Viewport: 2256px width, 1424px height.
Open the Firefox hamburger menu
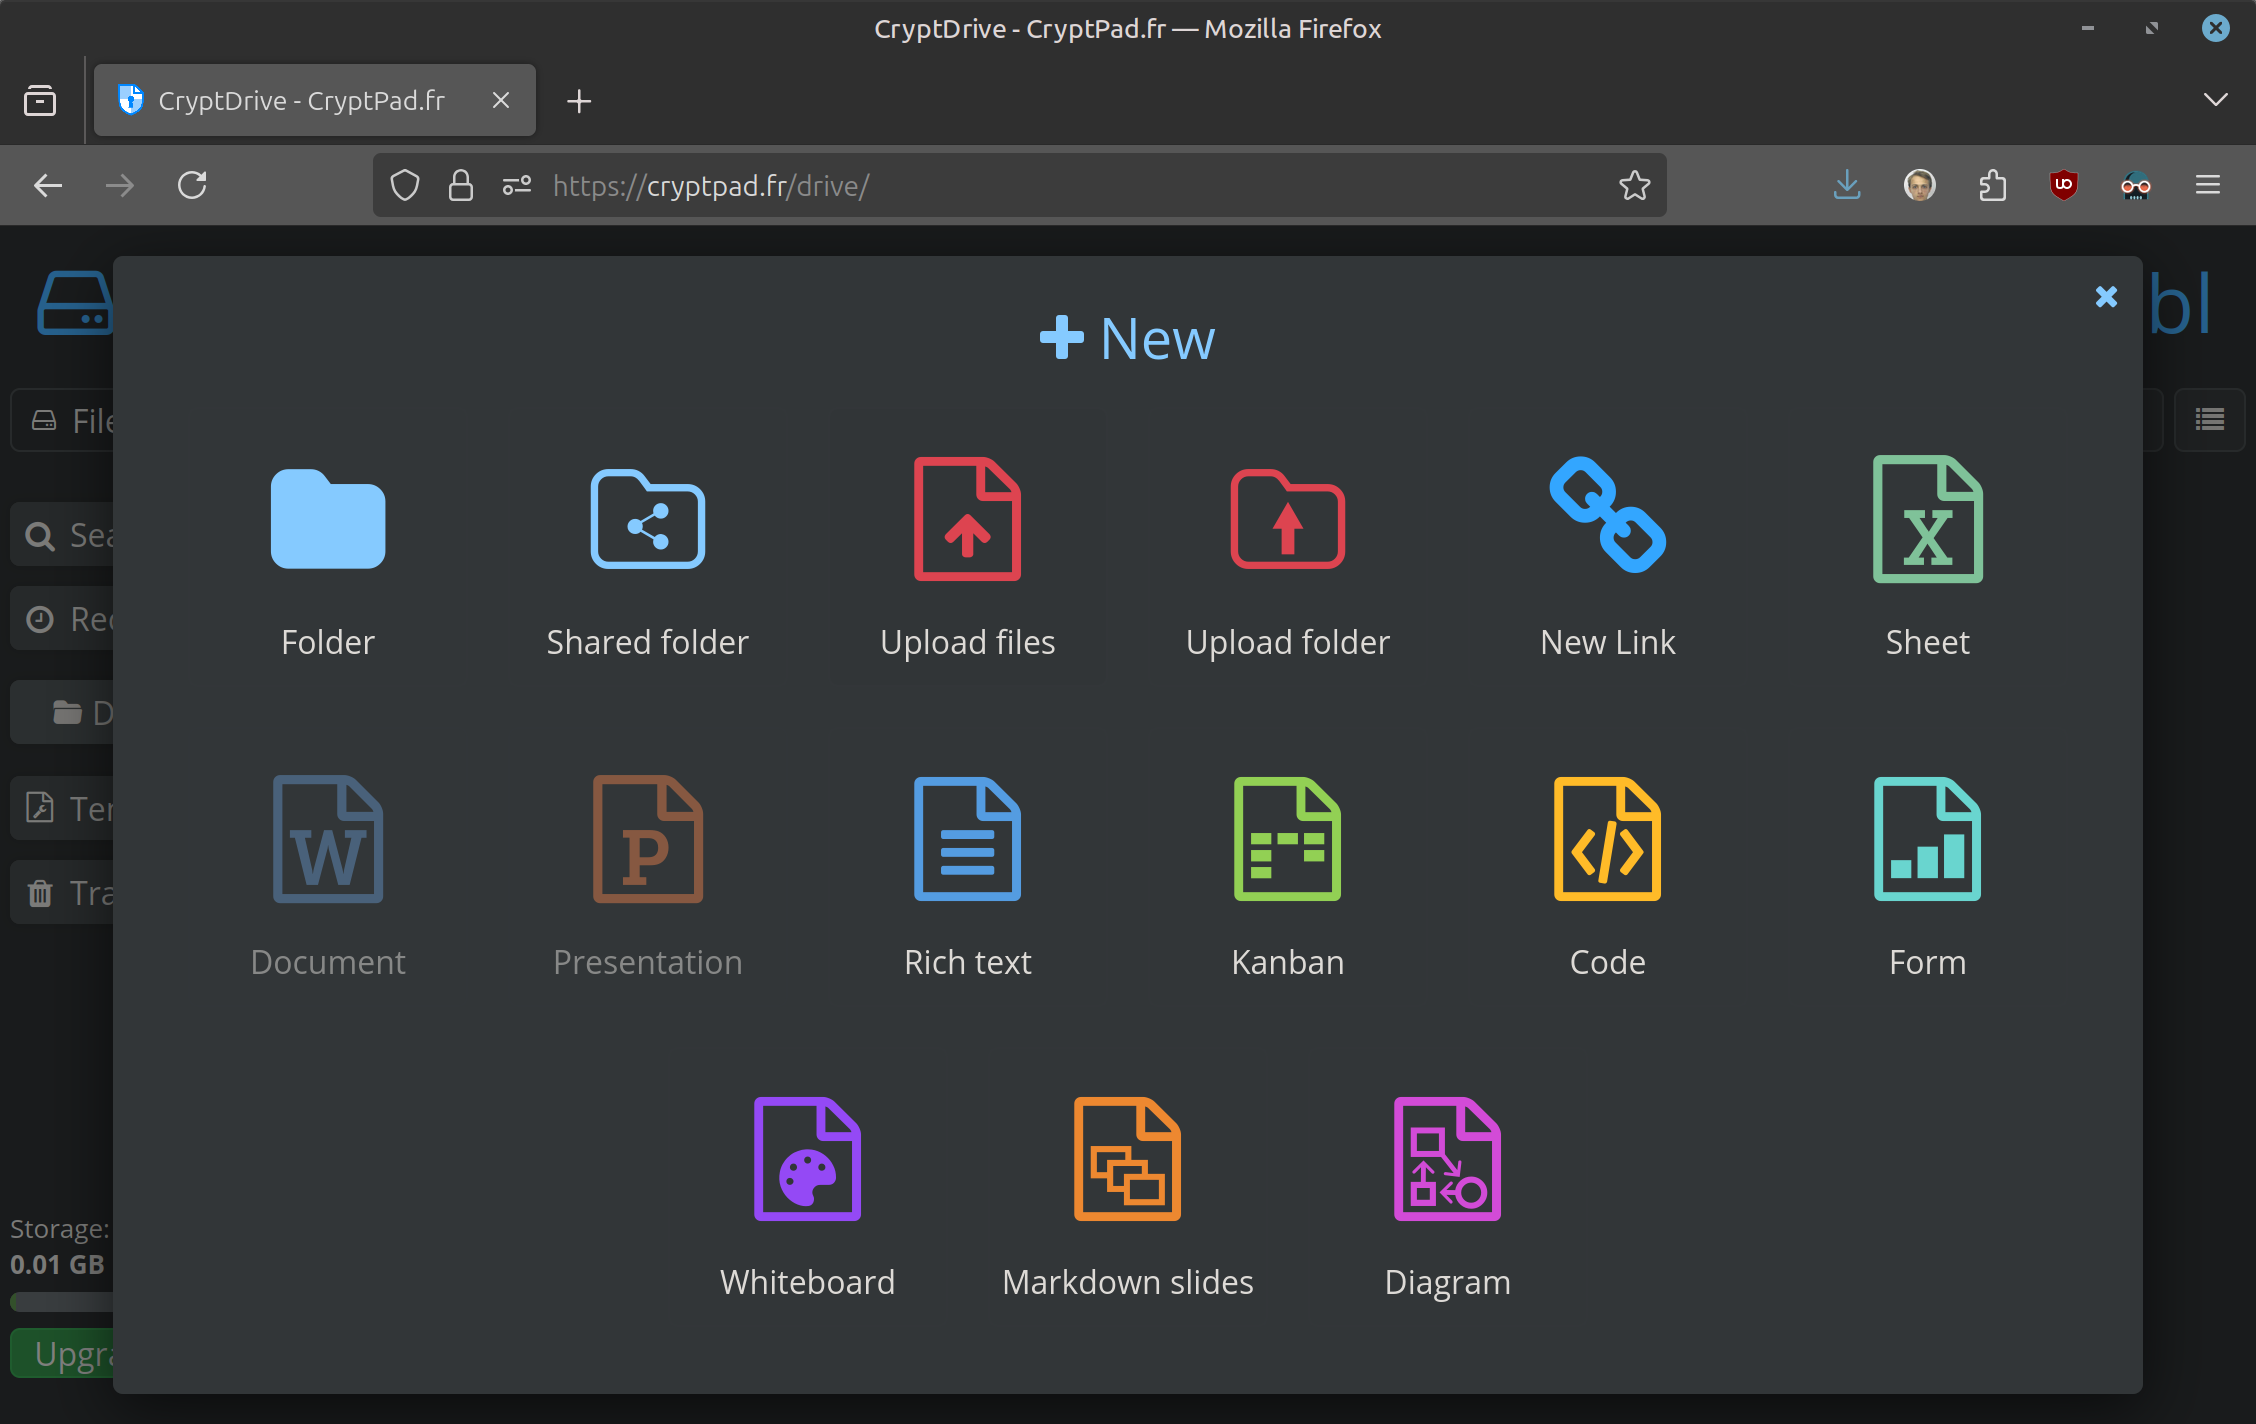click(x=2208, y=186)
